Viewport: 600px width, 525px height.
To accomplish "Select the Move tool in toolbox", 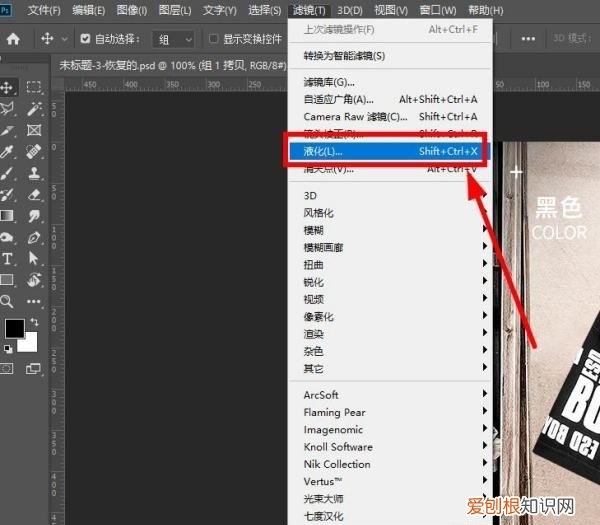I will click(x=7, y=88).
